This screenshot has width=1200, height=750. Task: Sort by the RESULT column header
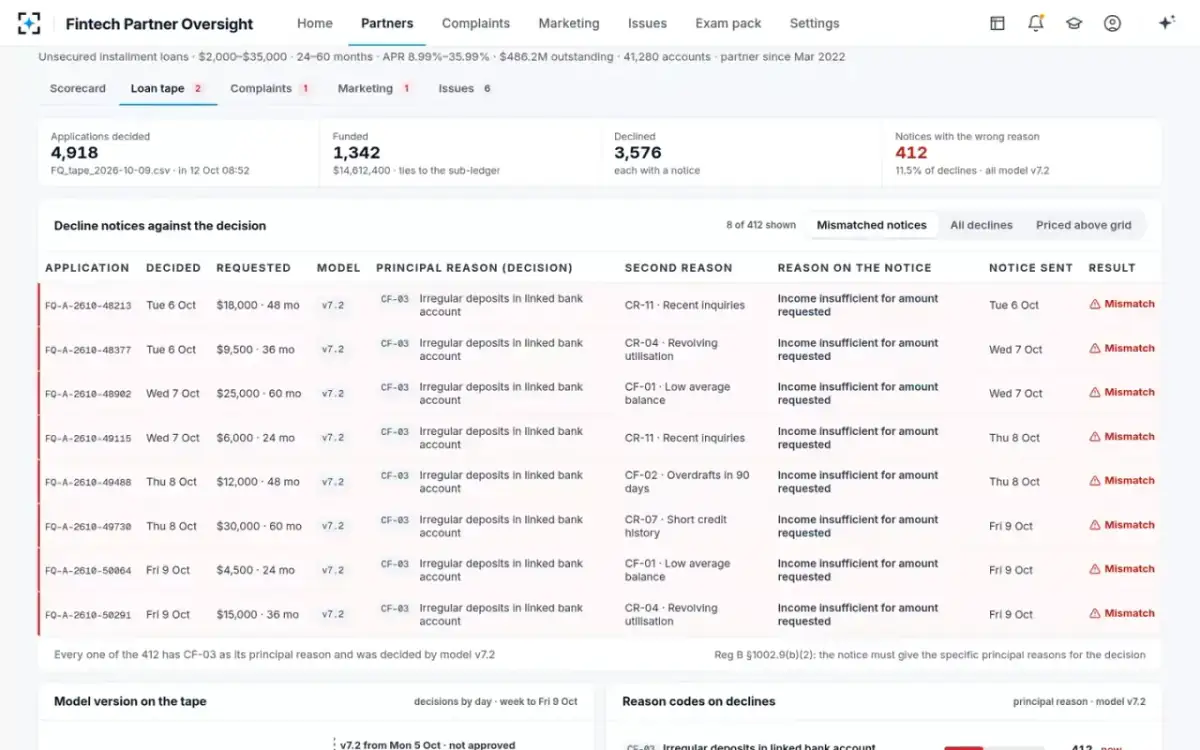(x=1112, y=268)
